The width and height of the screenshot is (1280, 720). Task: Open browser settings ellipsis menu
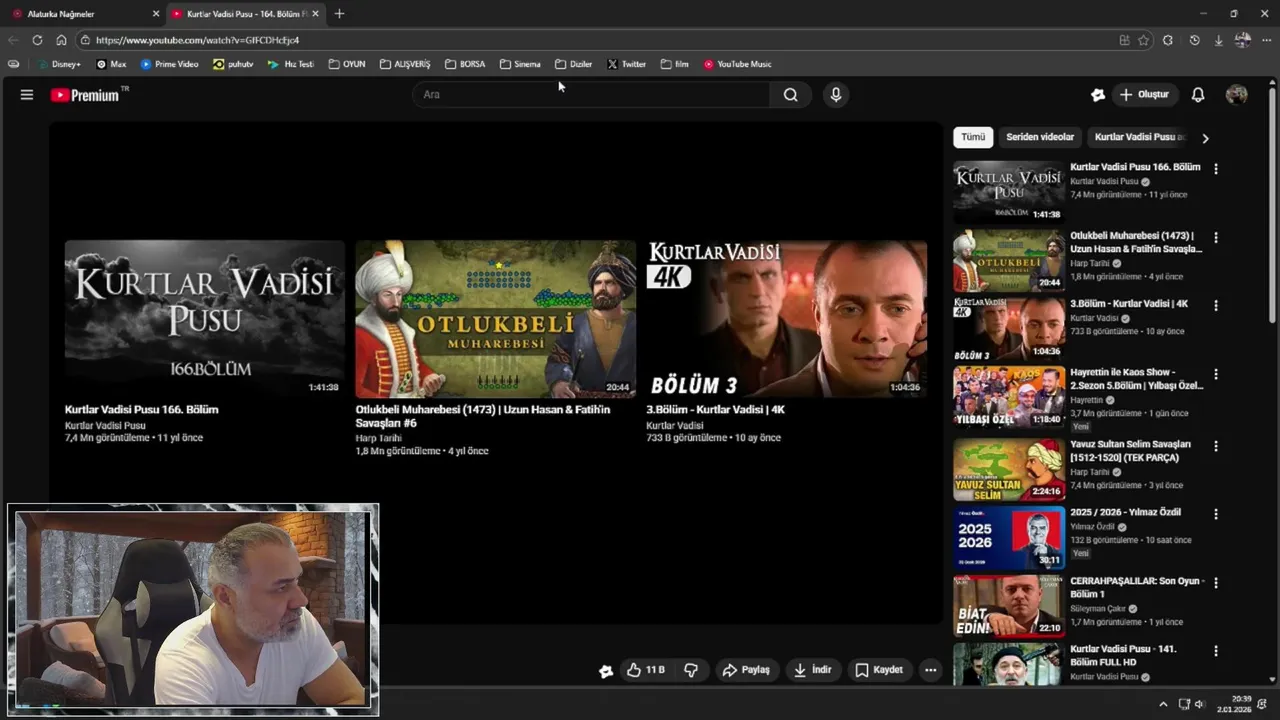[x=1267, y=40]
